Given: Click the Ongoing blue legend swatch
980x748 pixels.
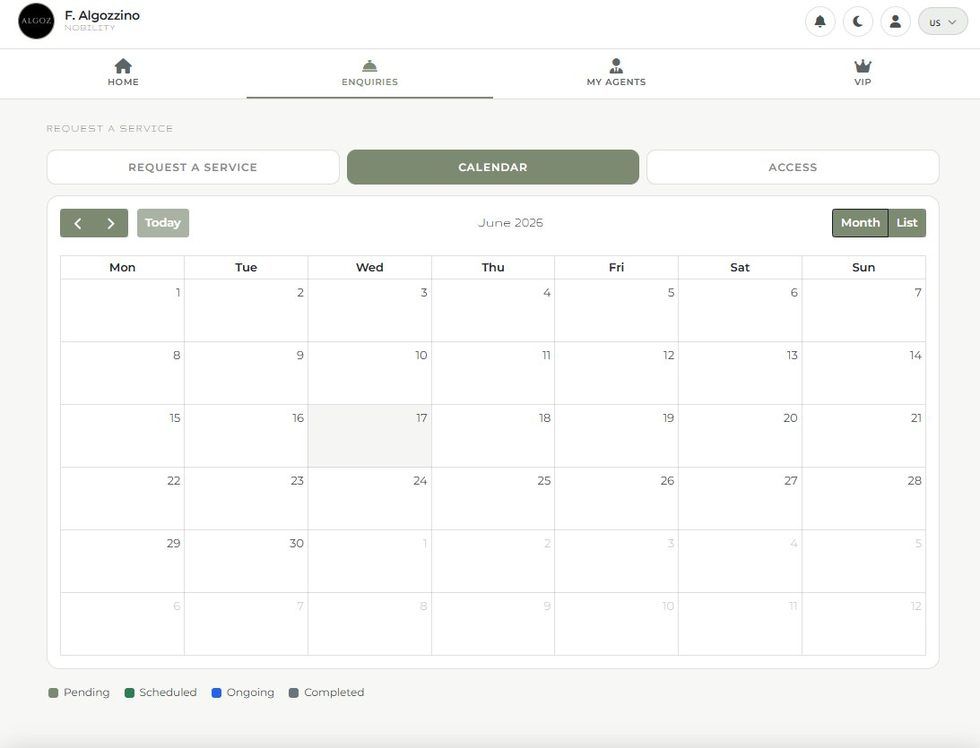Looking at the screenshot, I should pos(216,692).
